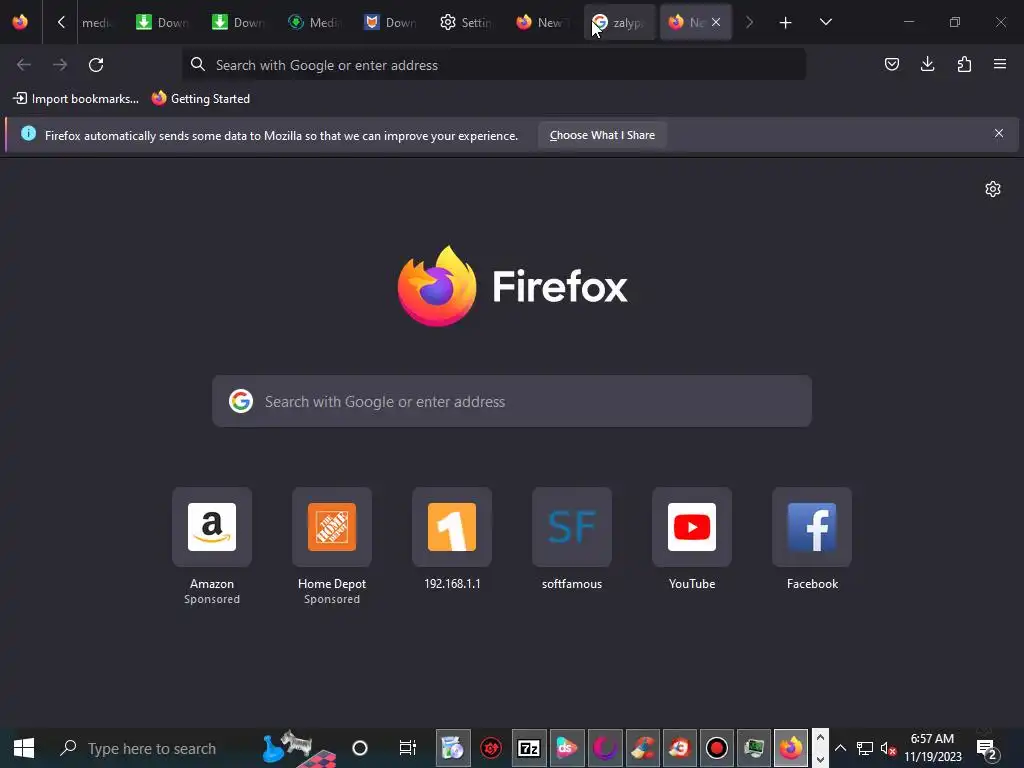Switch to the first 'Down' tab with green icon
This screenshot has width=1024, height=768.
163,23
